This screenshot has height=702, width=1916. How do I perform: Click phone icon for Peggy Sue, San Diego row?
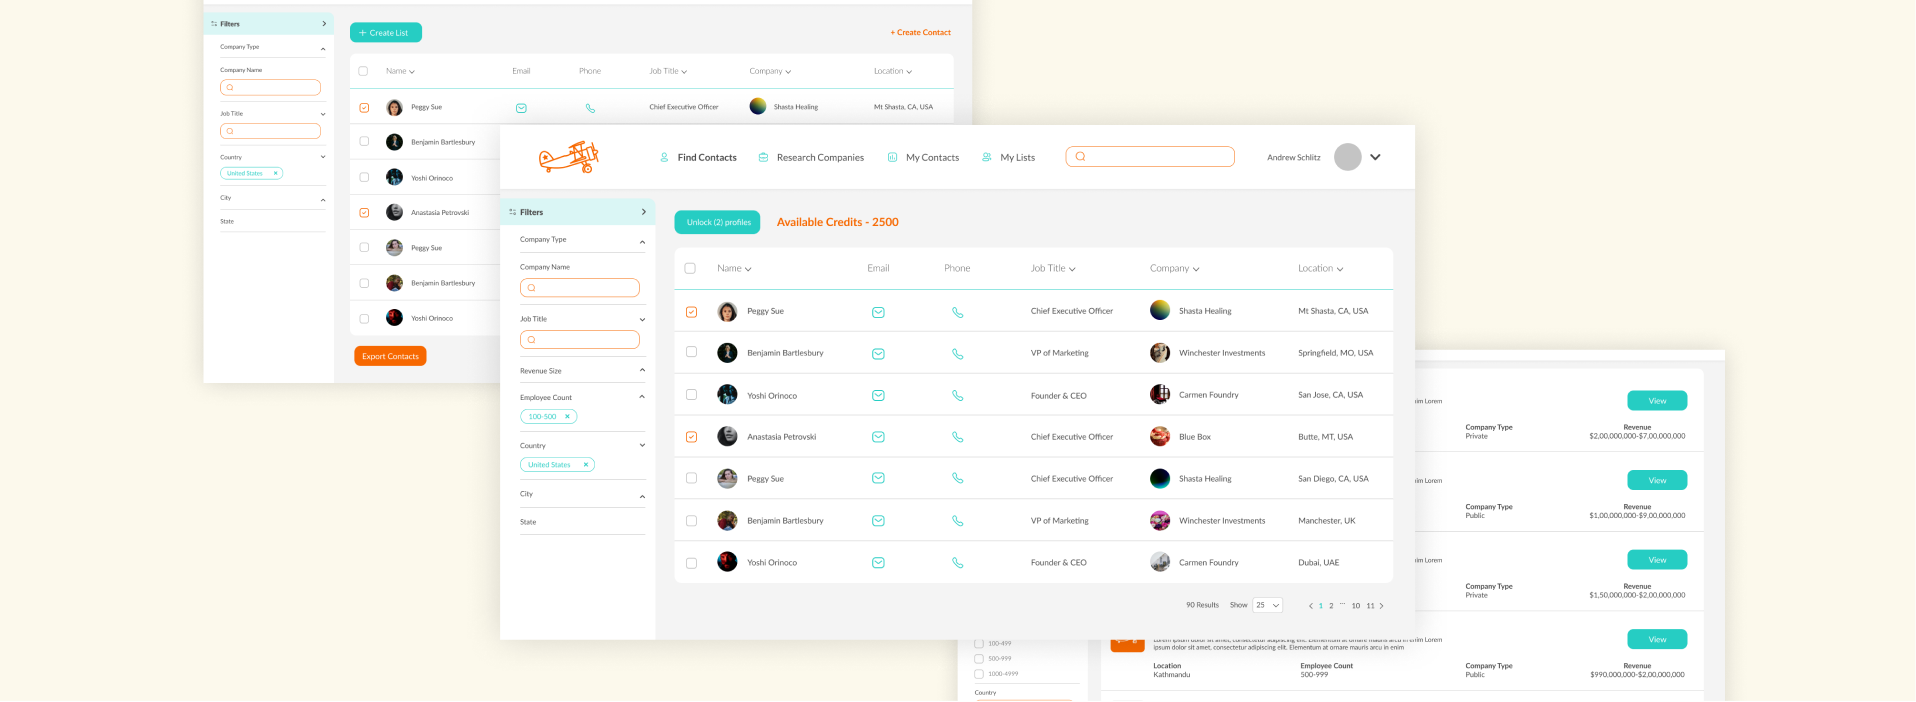click(x=957, y=479)
